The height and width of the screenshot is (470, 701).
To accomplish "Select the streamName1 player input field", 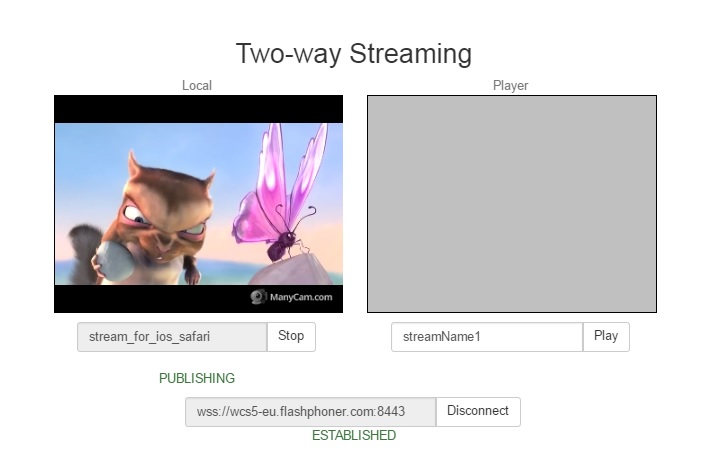I will [x=487, y=336].
